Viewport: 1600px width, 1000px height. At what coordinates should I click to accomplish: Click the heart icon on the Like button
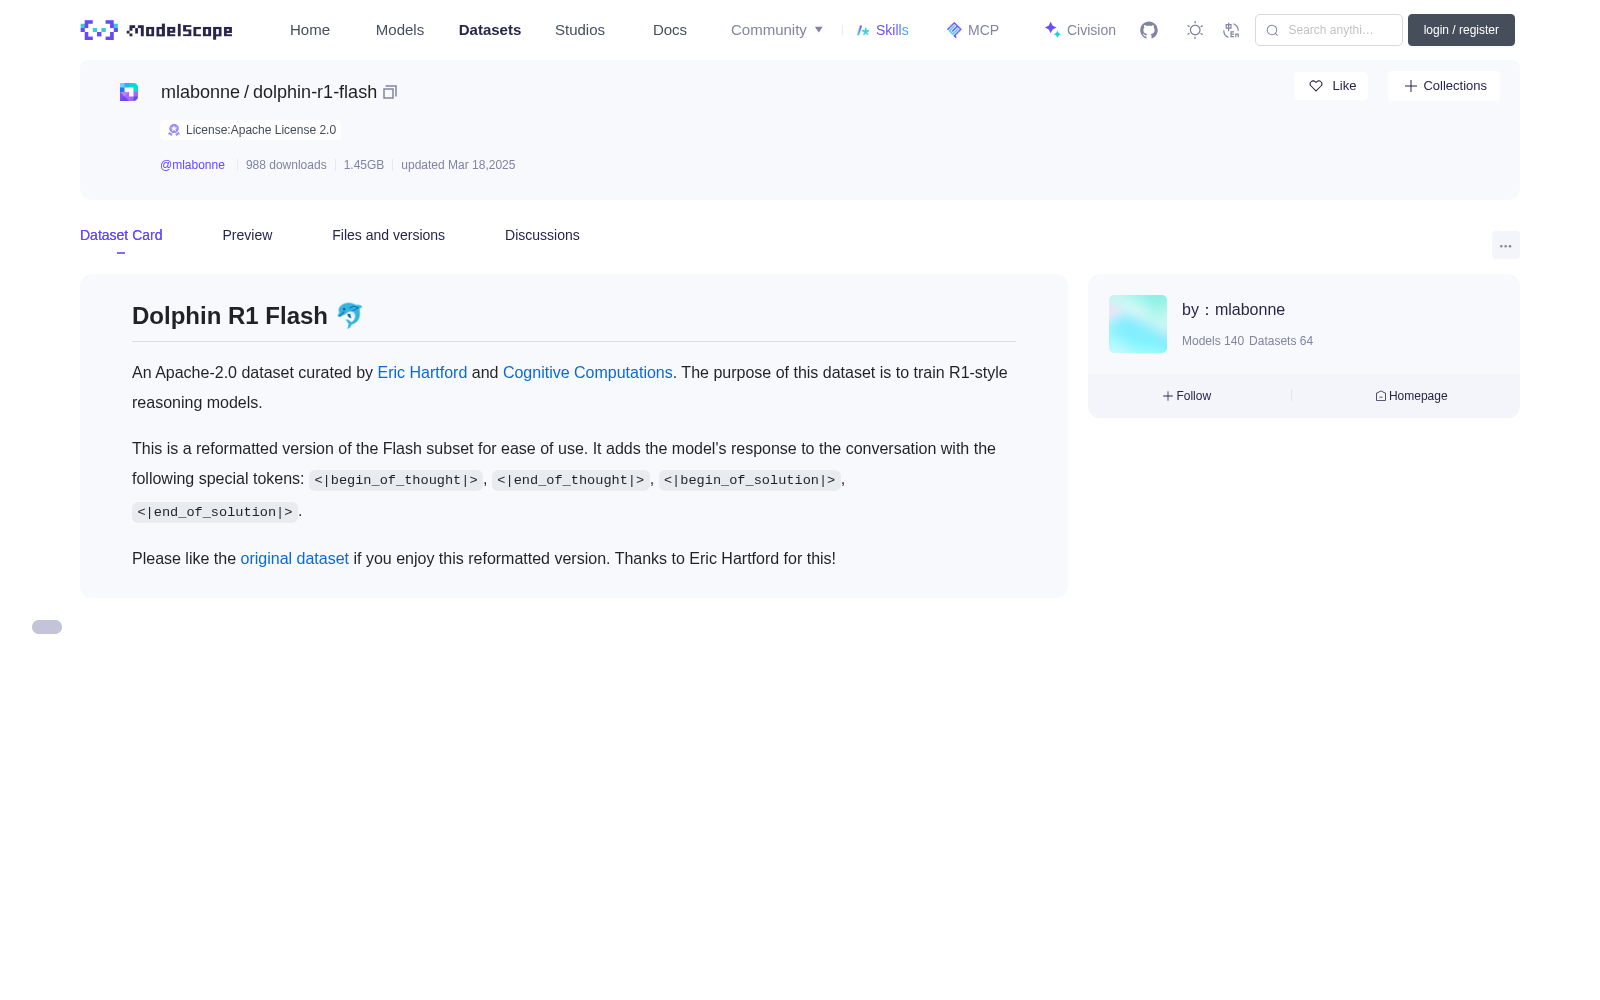point(1316,86)
